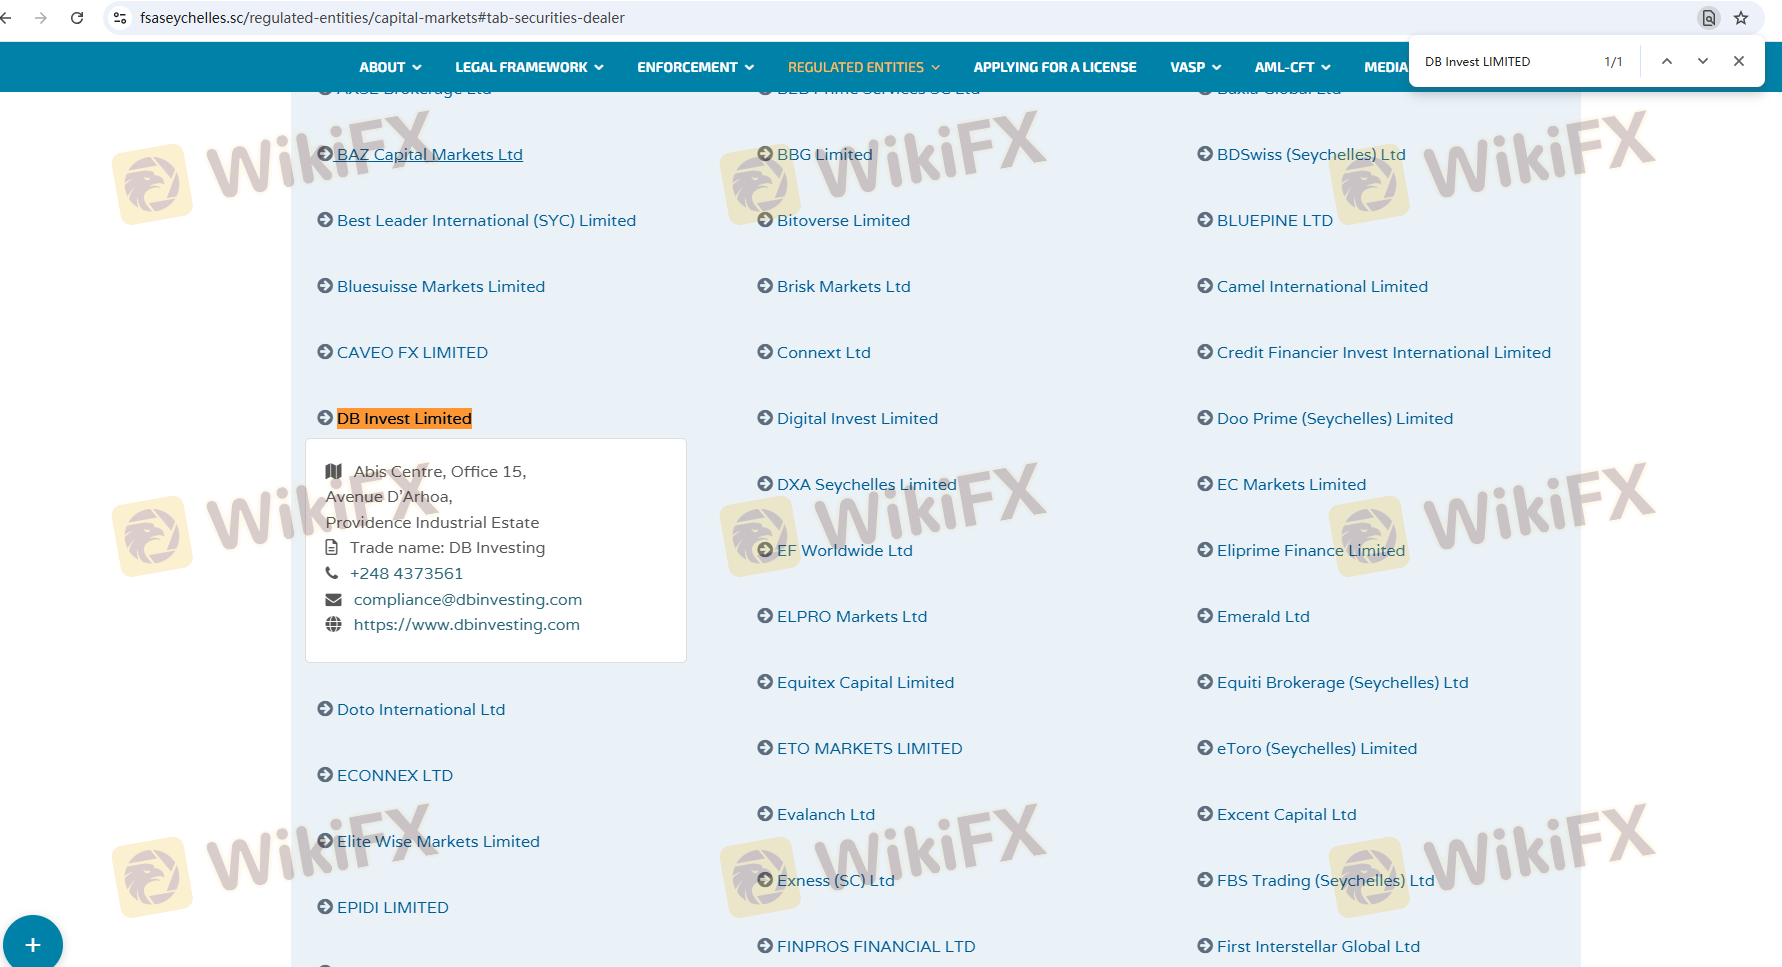This screenshot has width=1782, height=967.
Task: Focus the browser address bar URL
Action: pyautogui.click(x=382, y=18)
